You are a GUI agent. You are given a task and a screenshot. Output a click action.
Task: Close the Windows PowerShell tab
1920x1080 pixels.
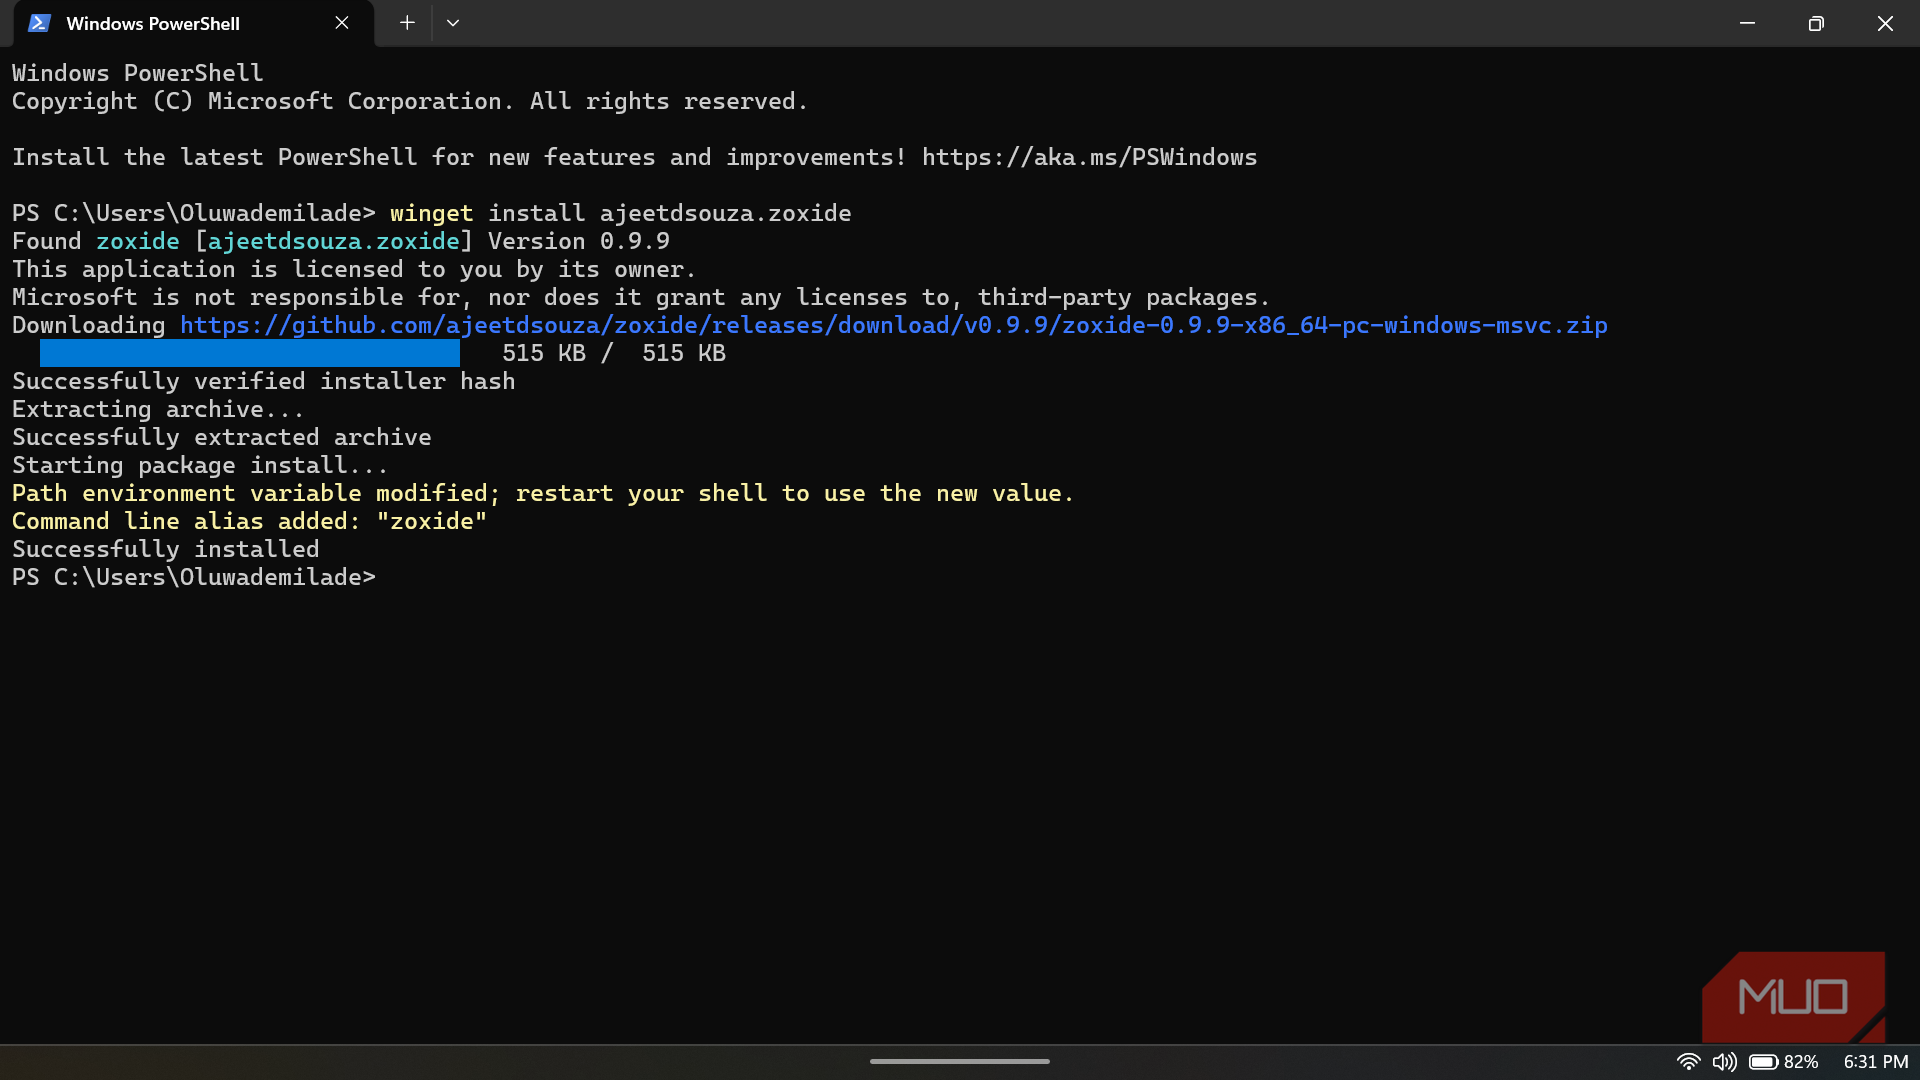tap(342, 23)
